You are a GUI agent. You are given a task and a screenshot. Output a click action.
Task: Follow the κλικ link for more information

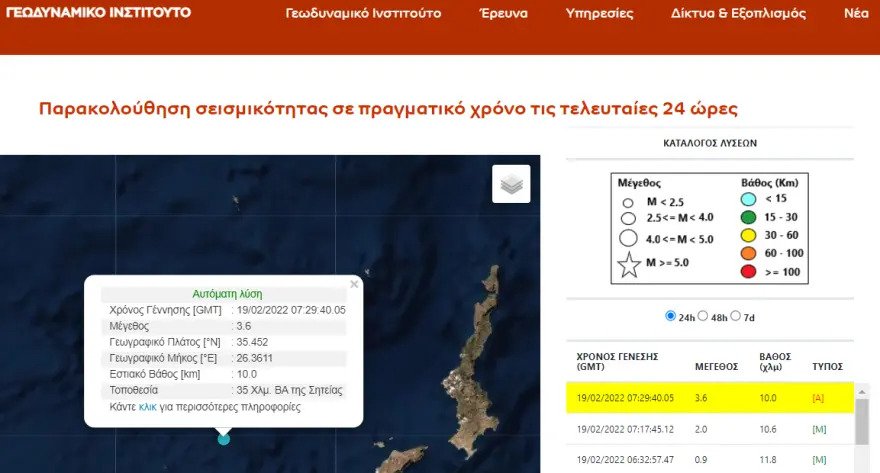click(x=148, y=407)
